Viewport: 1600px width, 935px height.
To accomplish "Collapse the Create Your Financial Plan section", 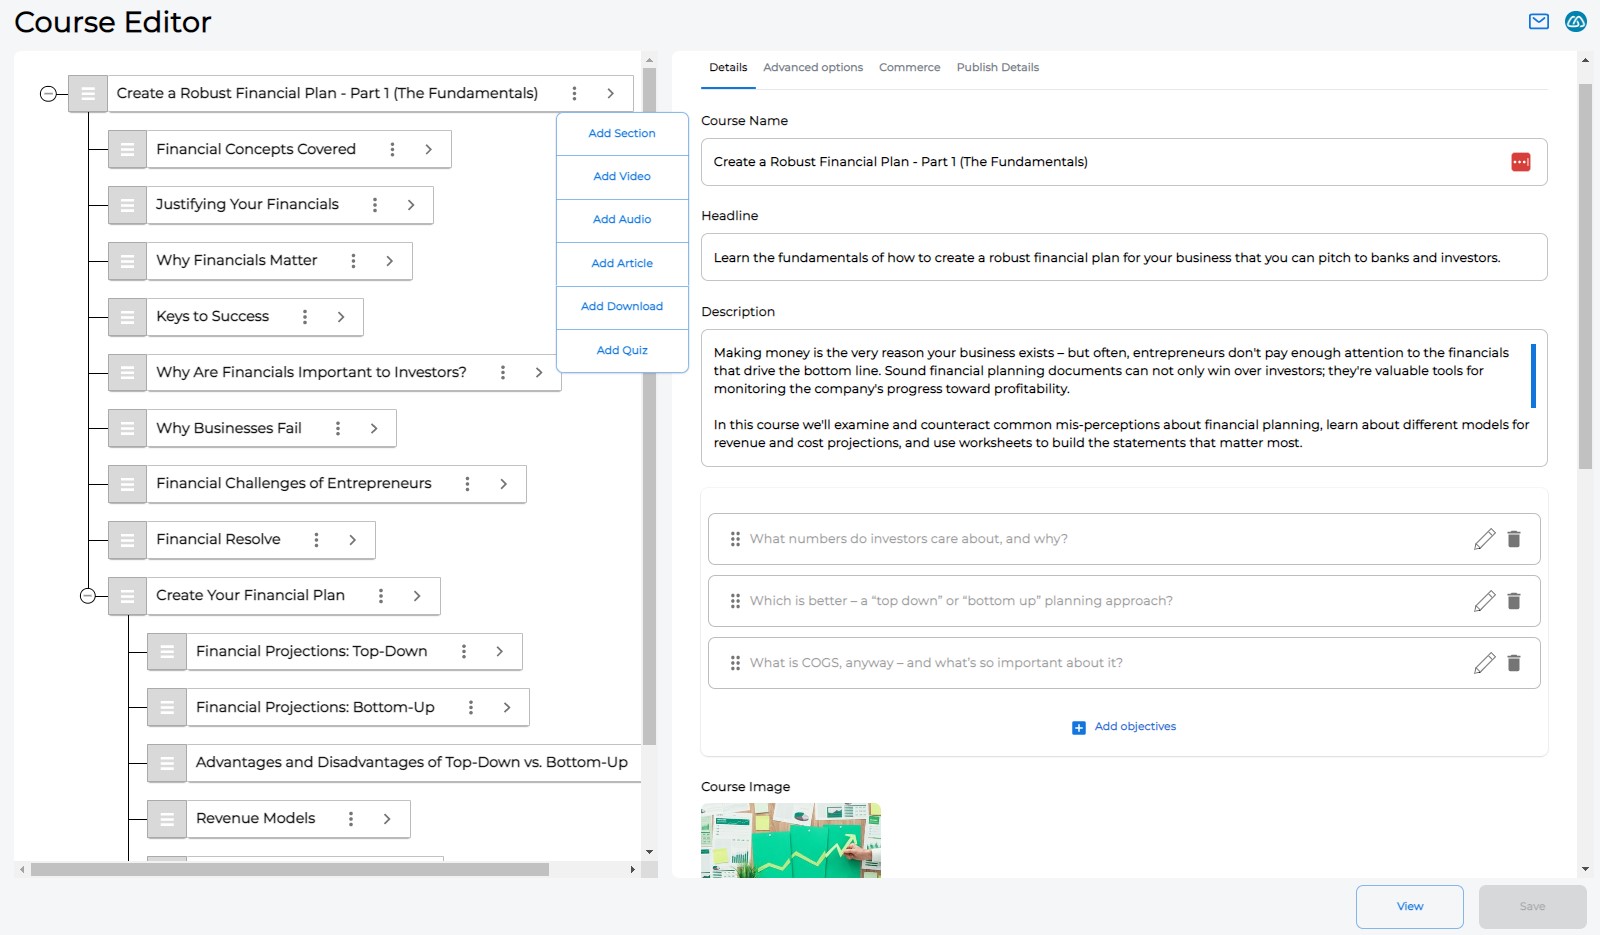I will 89,596.
